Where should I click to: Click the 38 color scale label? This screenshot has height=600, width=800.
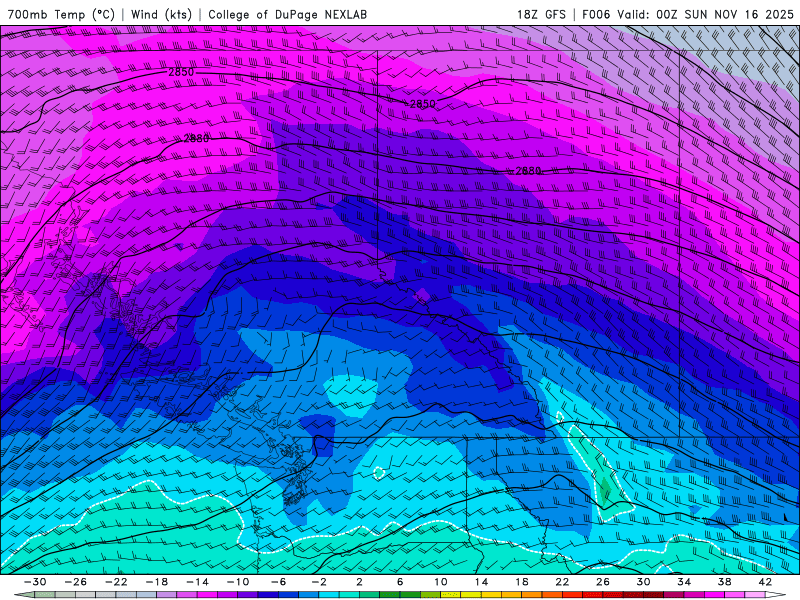724,582
